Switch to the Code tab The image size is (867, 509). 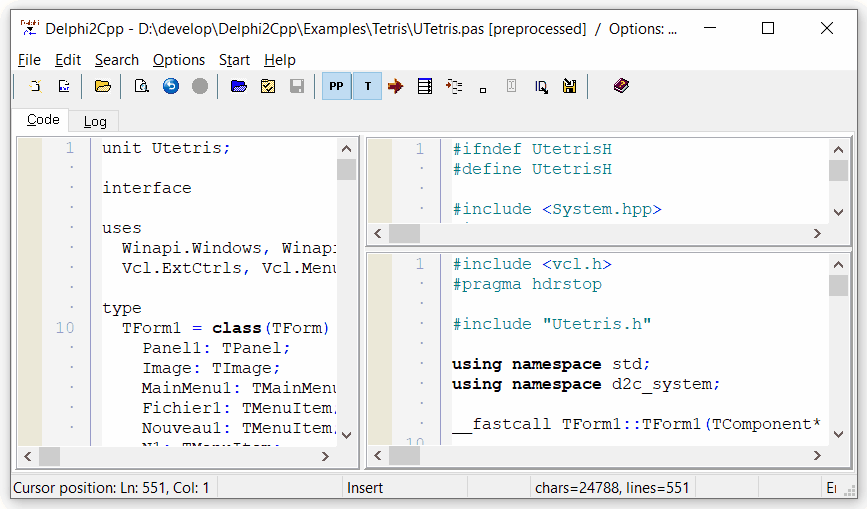pos(43,119)
